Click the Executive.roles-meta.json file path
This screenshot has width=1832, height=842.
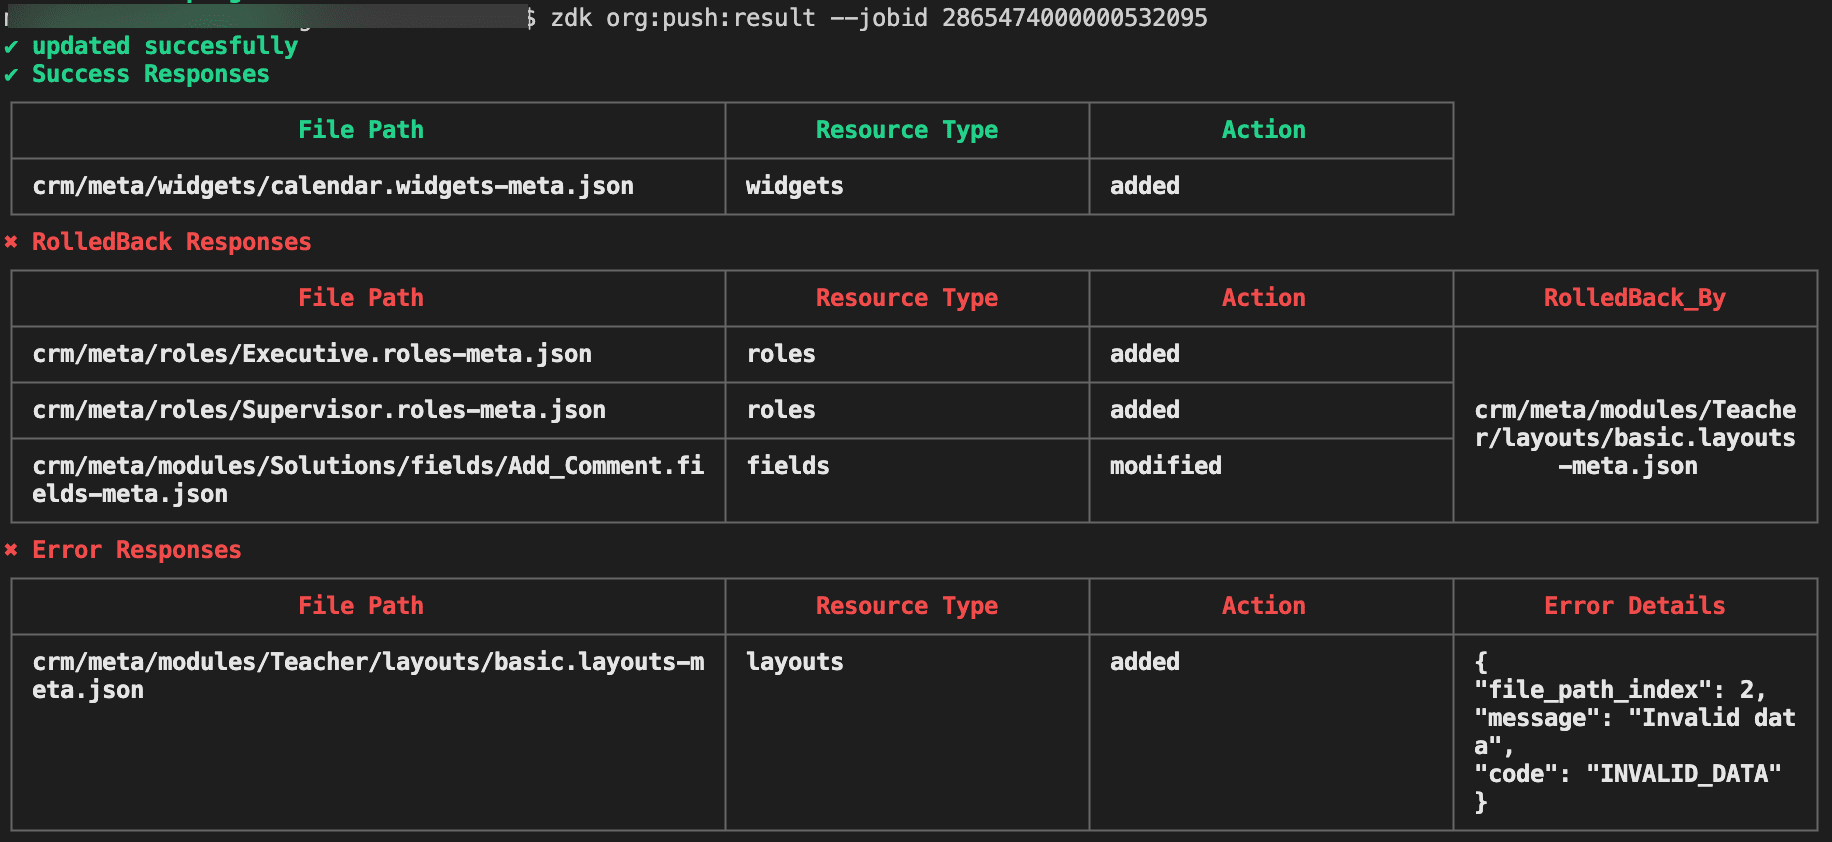click(x=312, y=354)
